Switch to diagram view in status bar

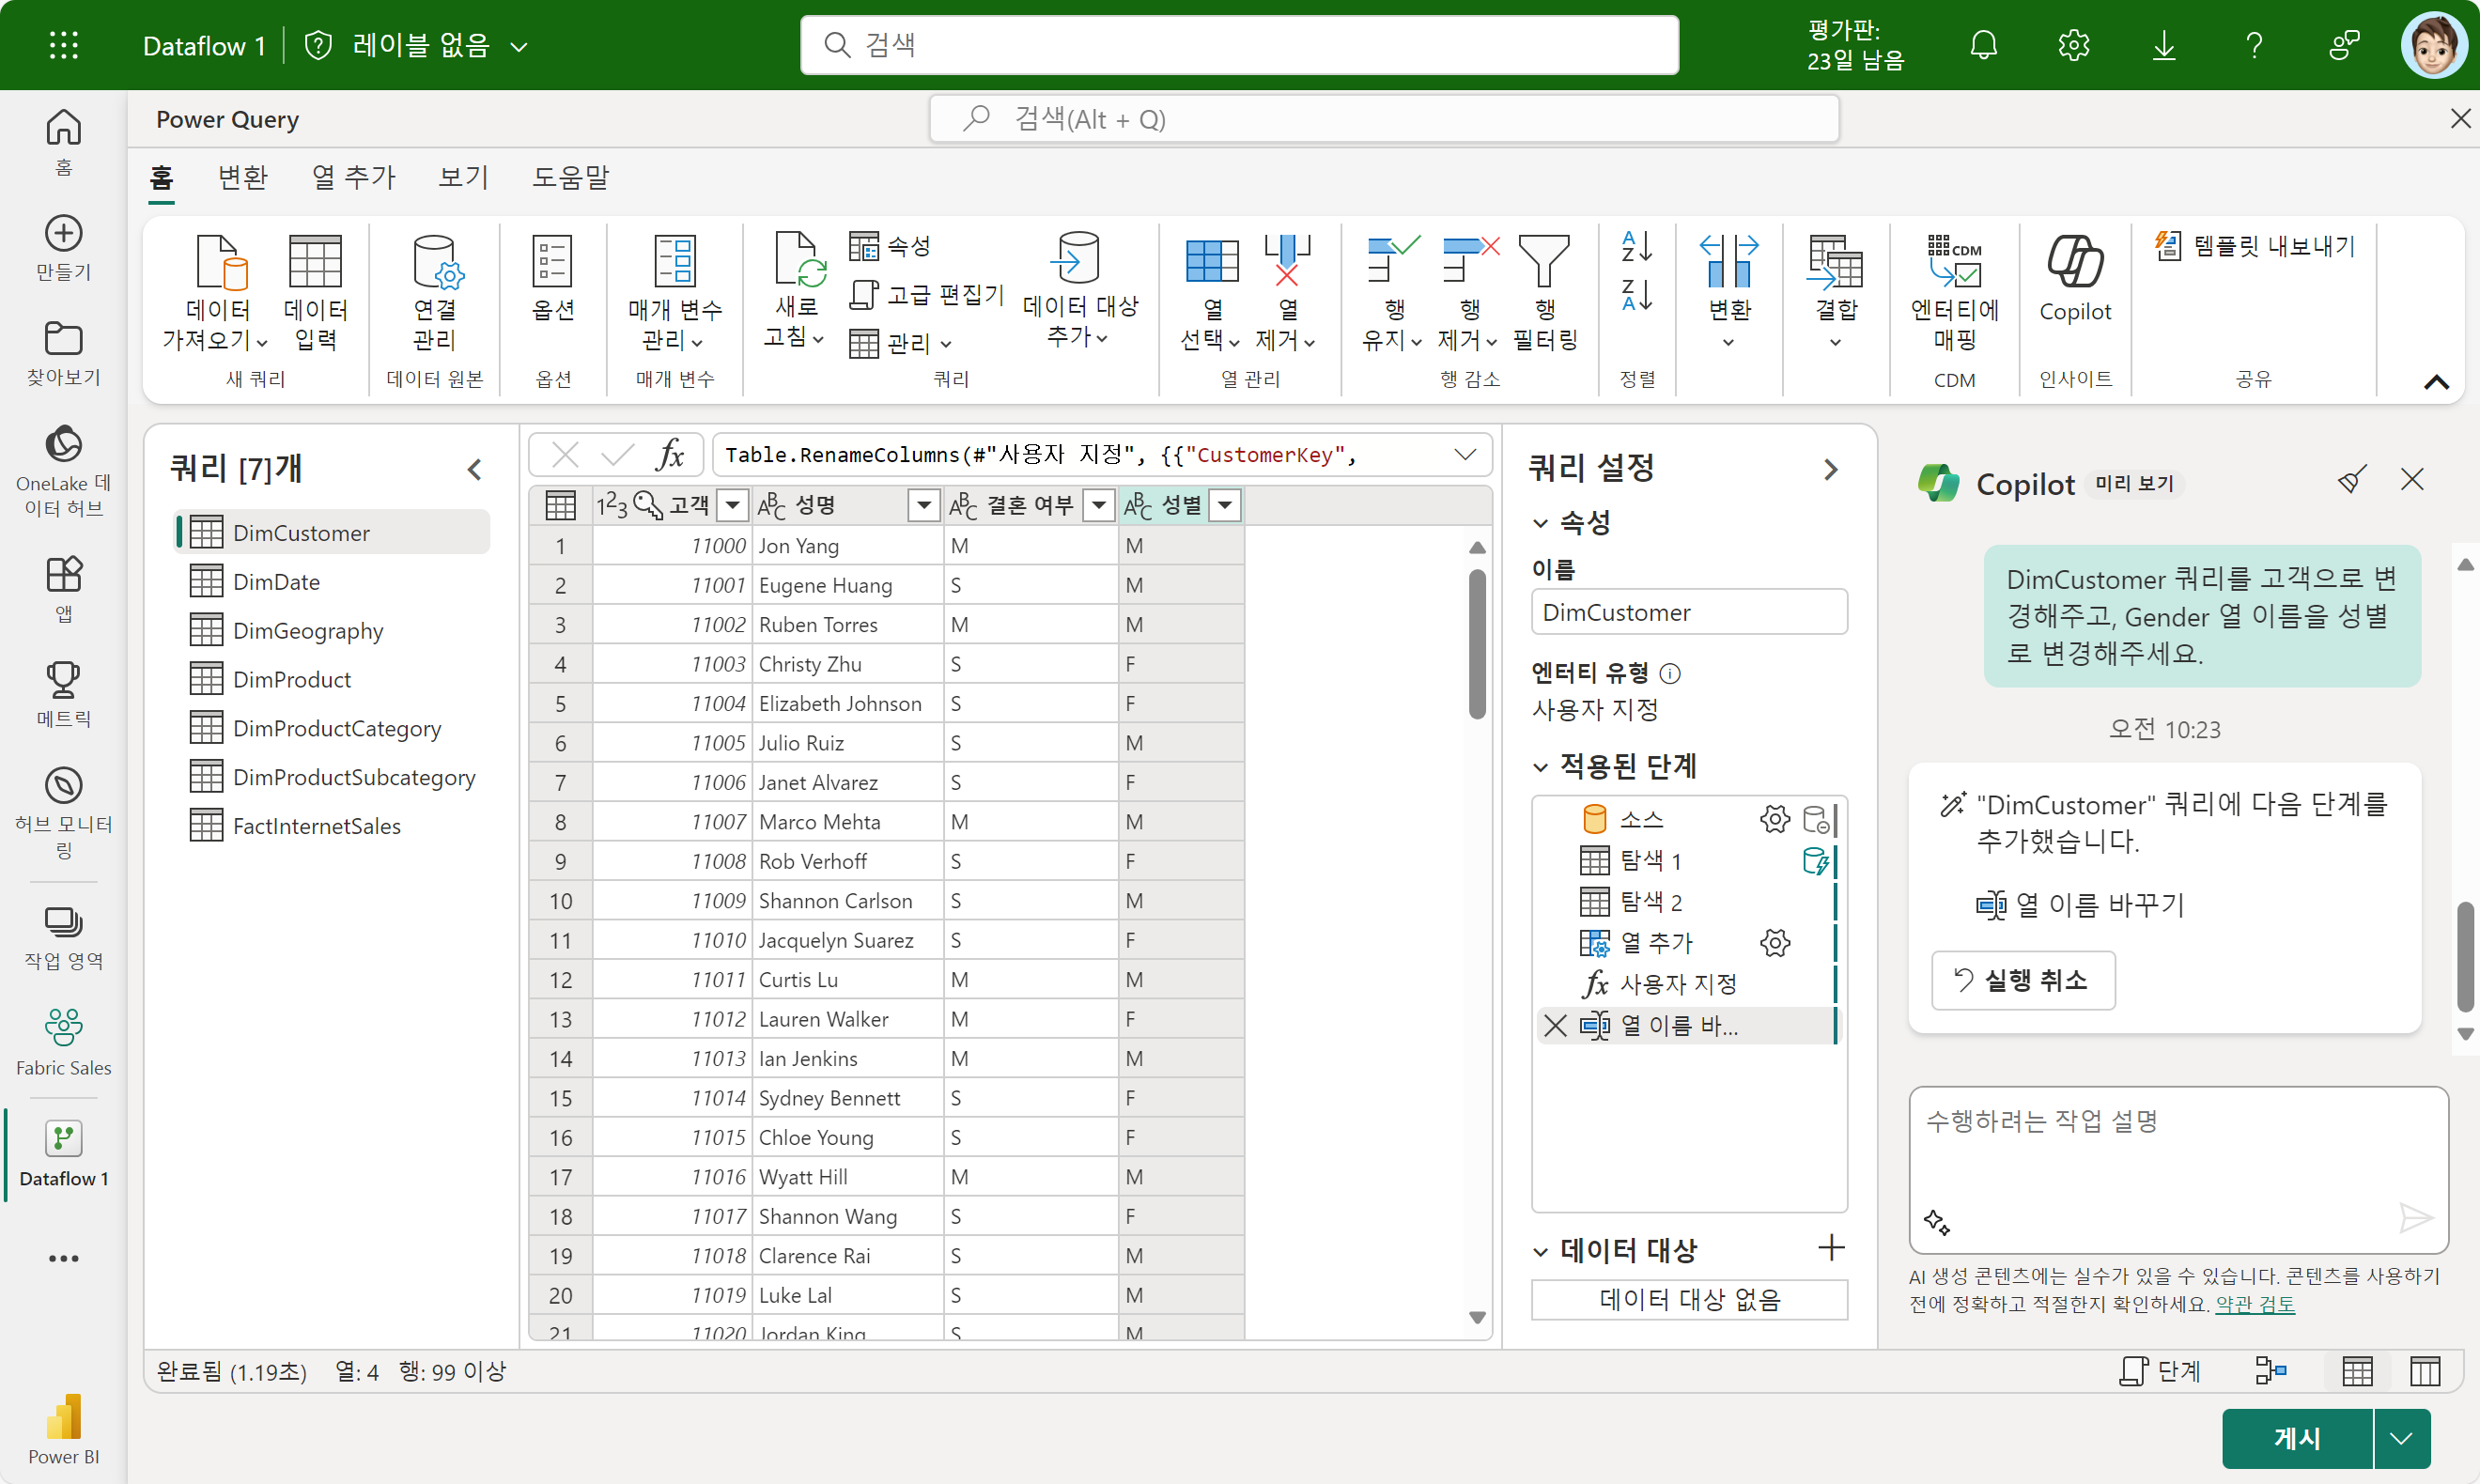pyautogui.click(x=2271, y=1371)
